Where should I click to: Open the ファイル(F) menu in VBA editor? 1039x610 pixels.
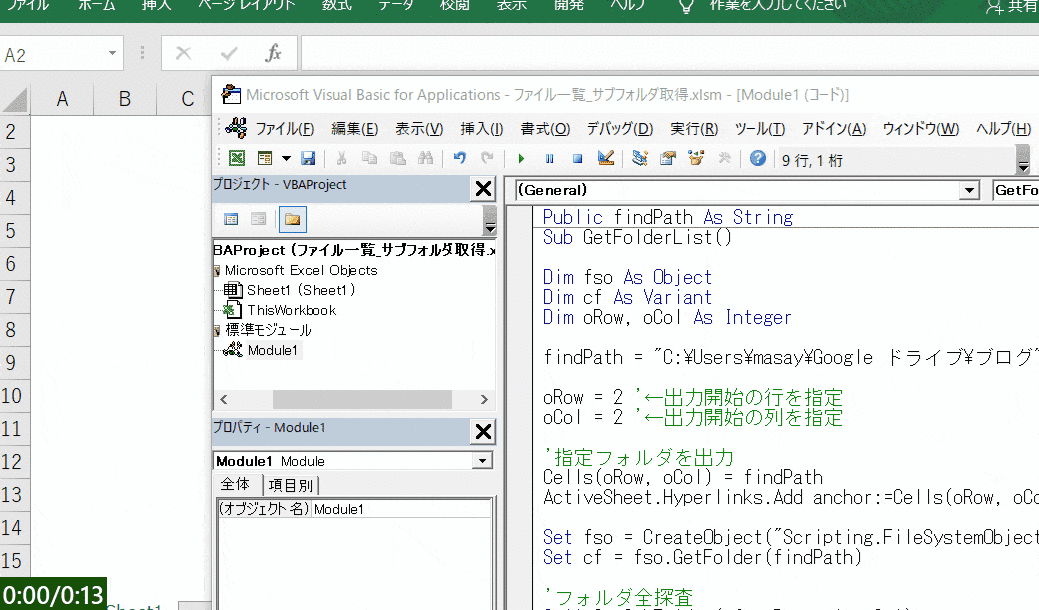tap(285, 128)
